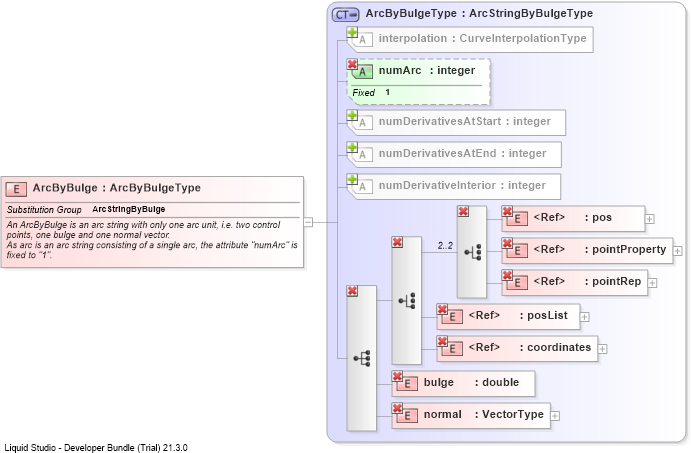691x453 pixels.
Task: Click the Fixed value field of numArc
Action: [x=387, y=92]
